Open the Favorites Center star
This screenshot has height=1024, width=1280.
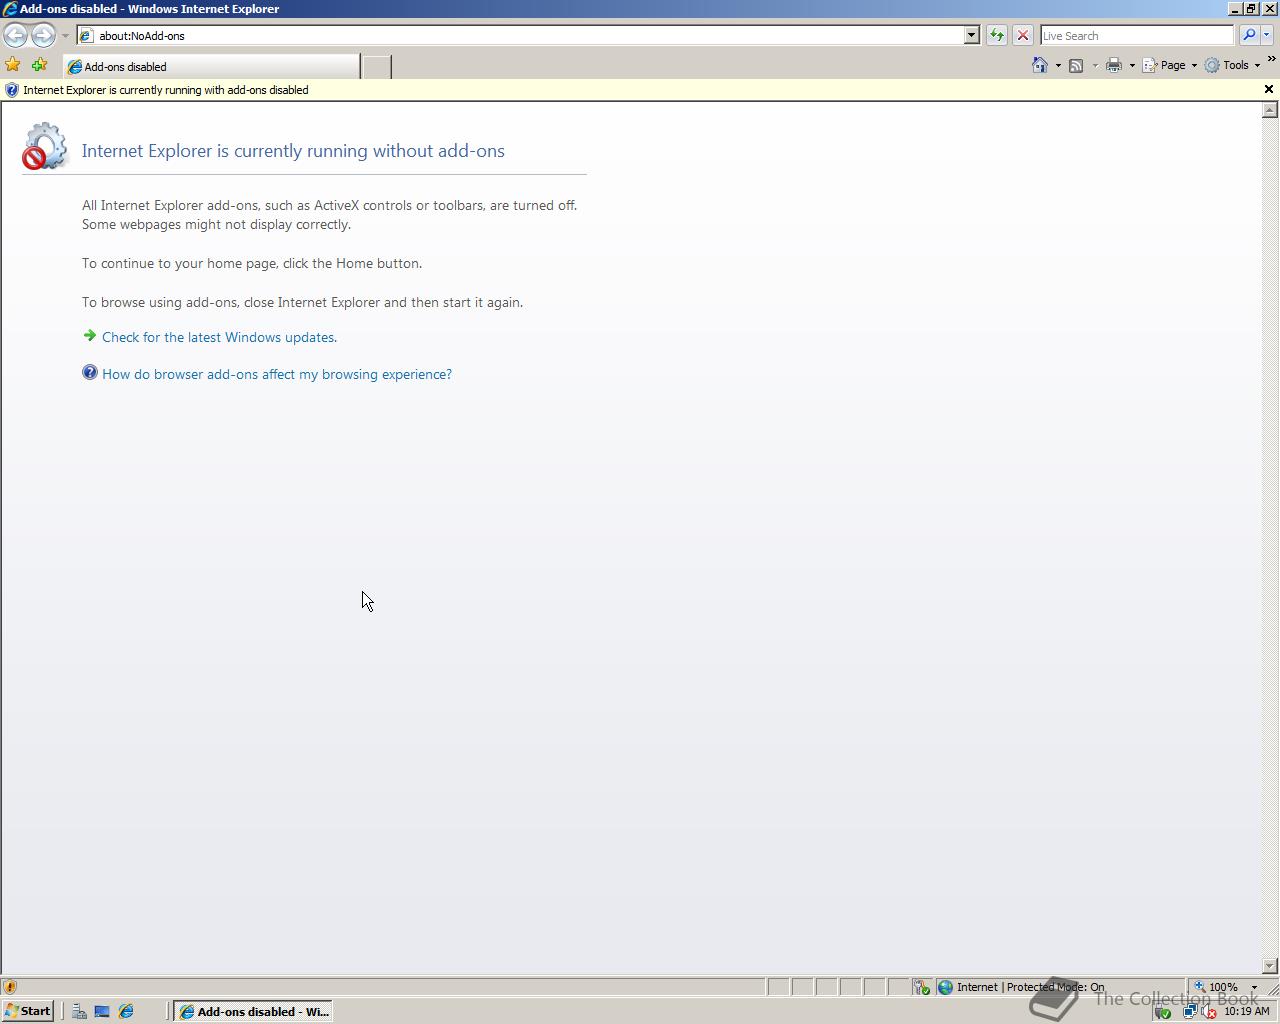pos(13,65)
